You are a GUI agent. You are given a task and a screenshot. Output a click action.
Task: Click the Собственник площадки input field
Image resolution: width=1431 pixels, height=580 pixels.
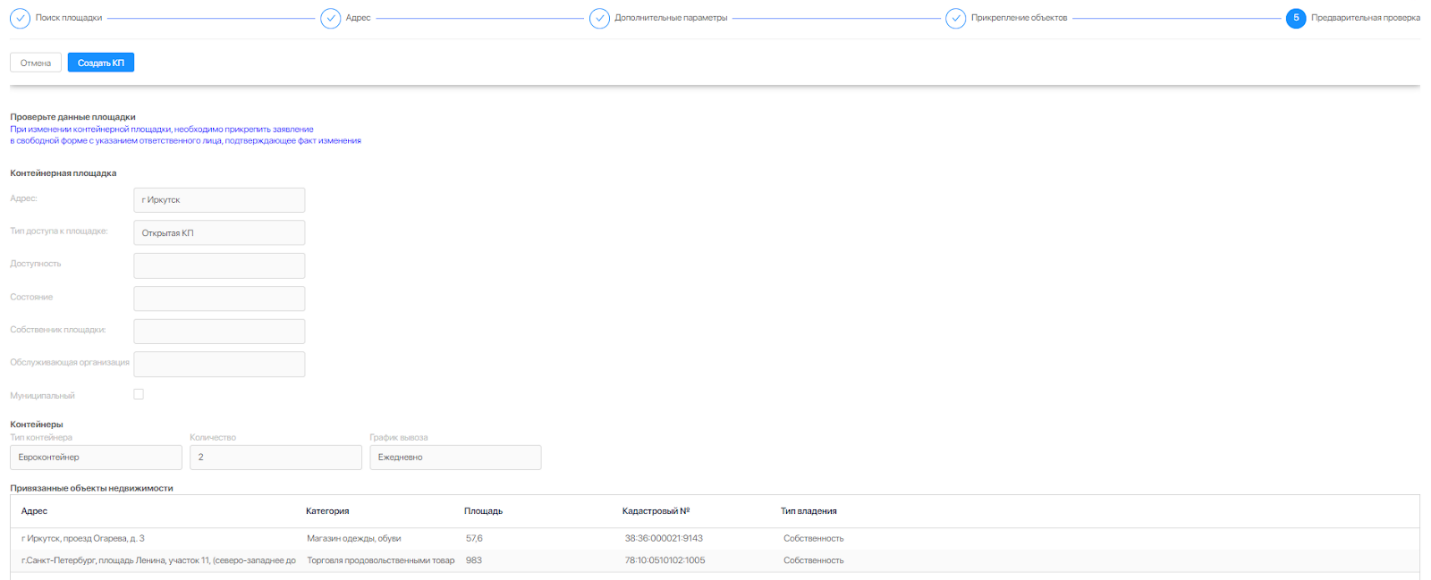click(218, 331)
